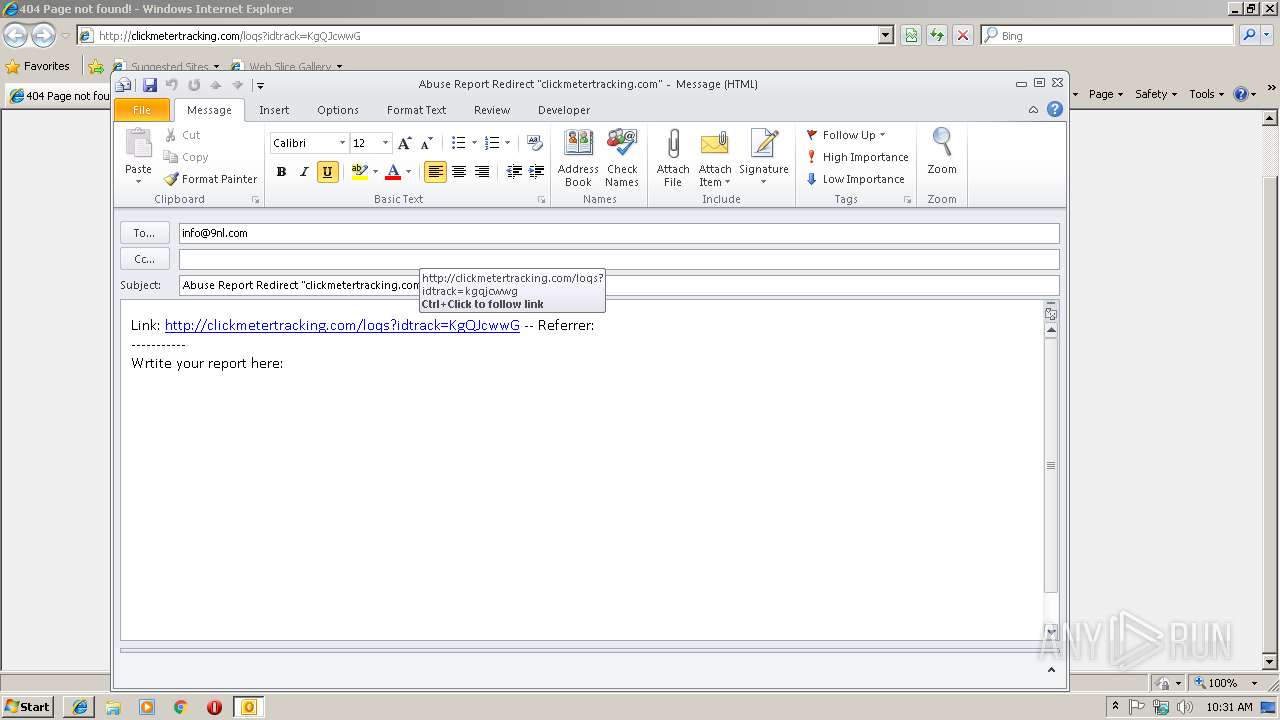Follow the clickmetertracking.com link in body
This screenshot has height=720, width=1280.
pos(342,325)
